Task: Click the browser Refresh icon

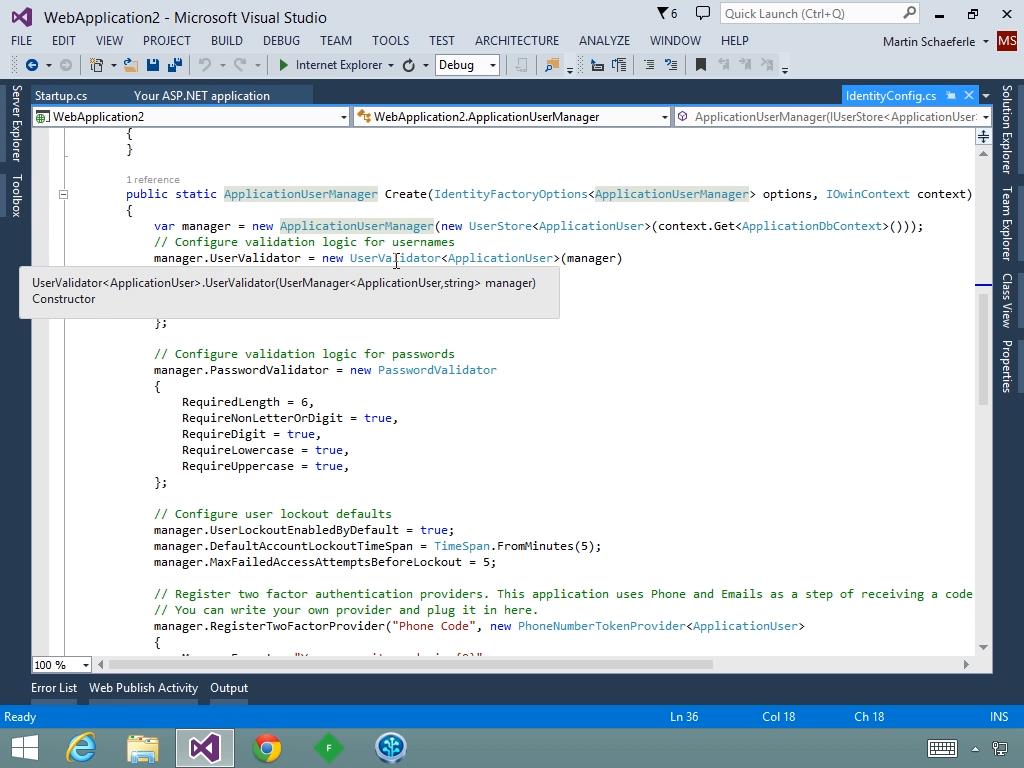Action: [409, 65]
